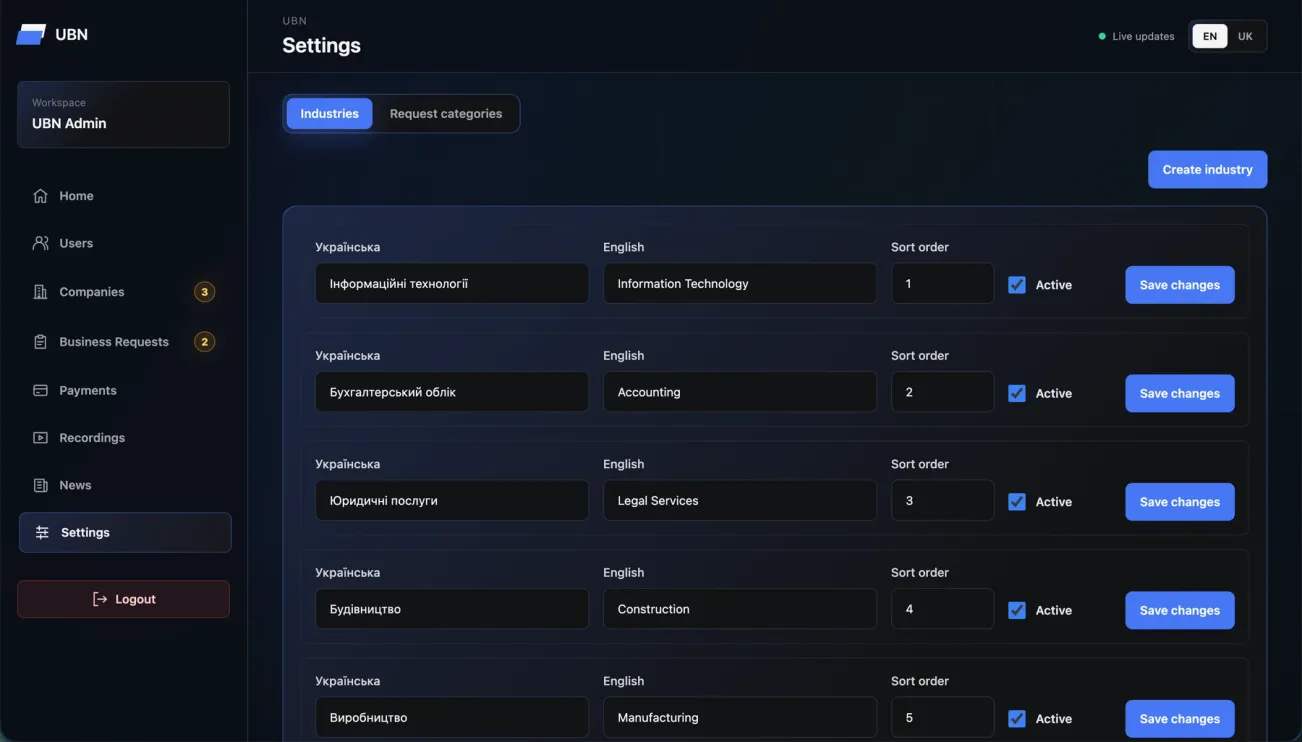Image resolution: width=1302 pixels, height=742 pixels.
Task: Uncheck Active for Accounting
Action: tap(1017, 393)
